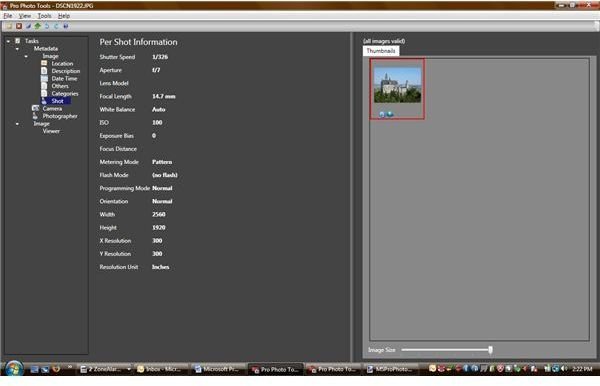The image size is (600, 386).
Task: Open the File menu
Action: 8,16
